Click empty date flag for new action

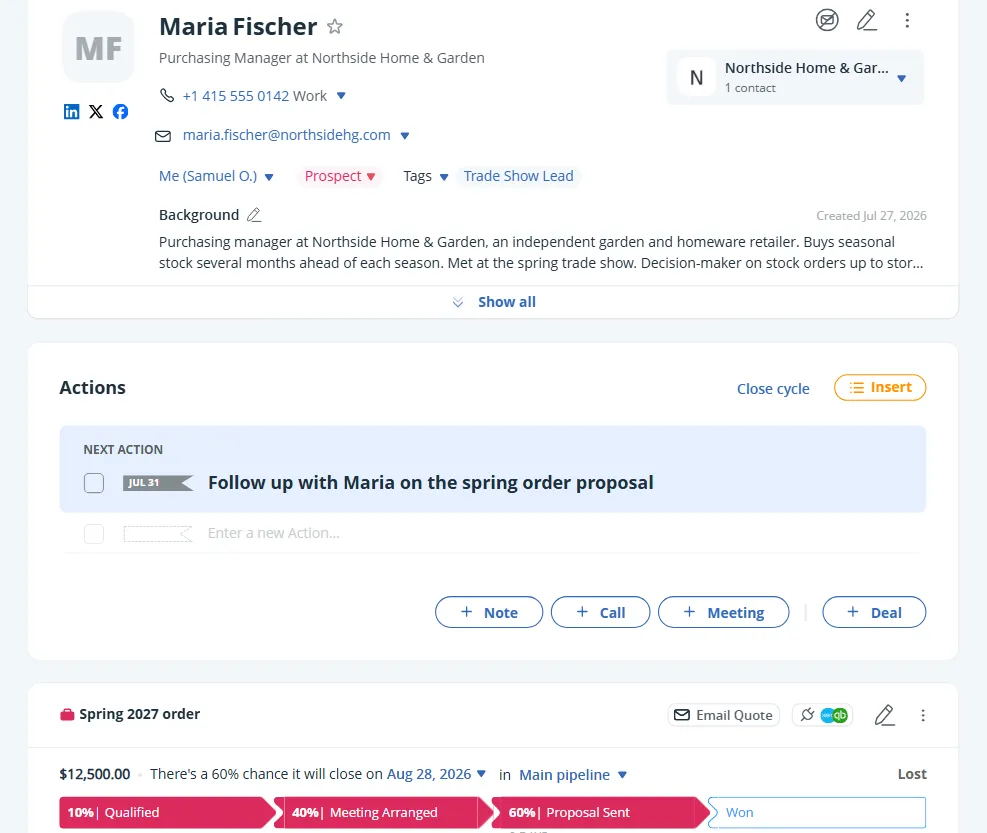point(158,534)
